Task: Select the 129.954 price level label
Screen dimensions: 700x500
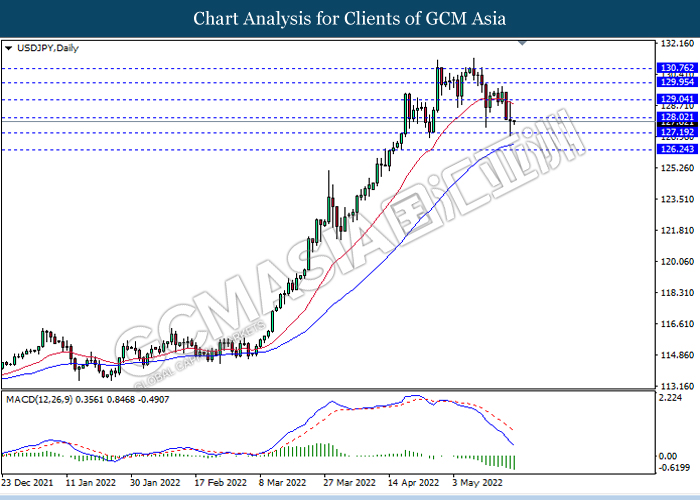Action: tap(677, 82)
